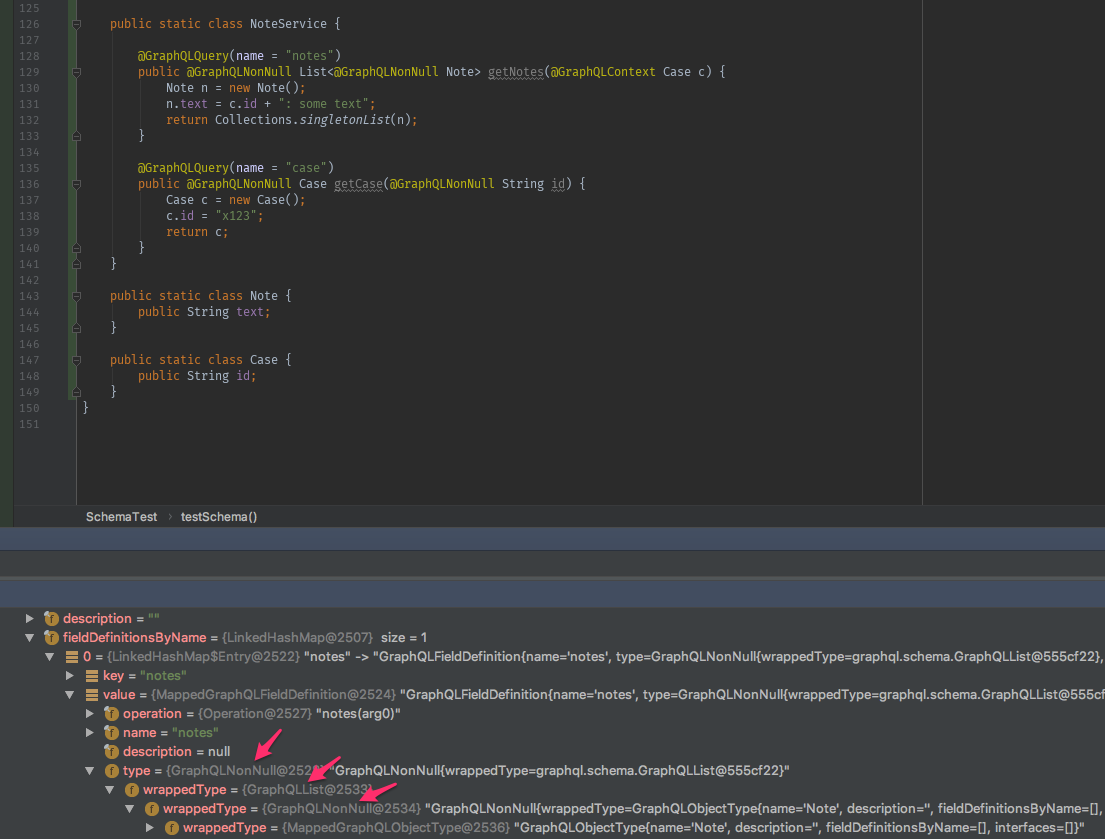Collapse the type GraphQLNonNull node
The width and height of the screenshot is (1105, 839).
[89, 771]
